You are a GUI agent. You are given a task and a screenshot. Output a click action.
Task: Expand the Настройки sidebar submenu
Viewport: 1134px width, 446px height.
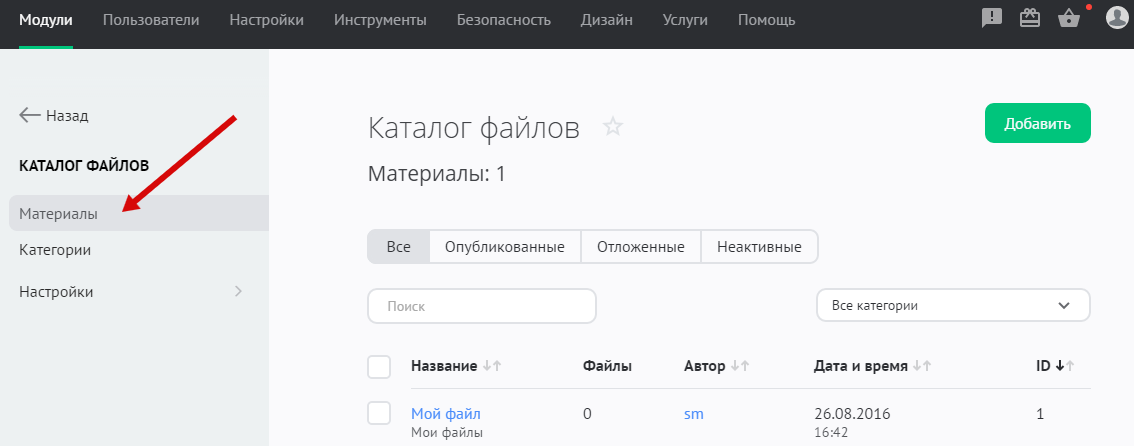click(x=238, y=292)
